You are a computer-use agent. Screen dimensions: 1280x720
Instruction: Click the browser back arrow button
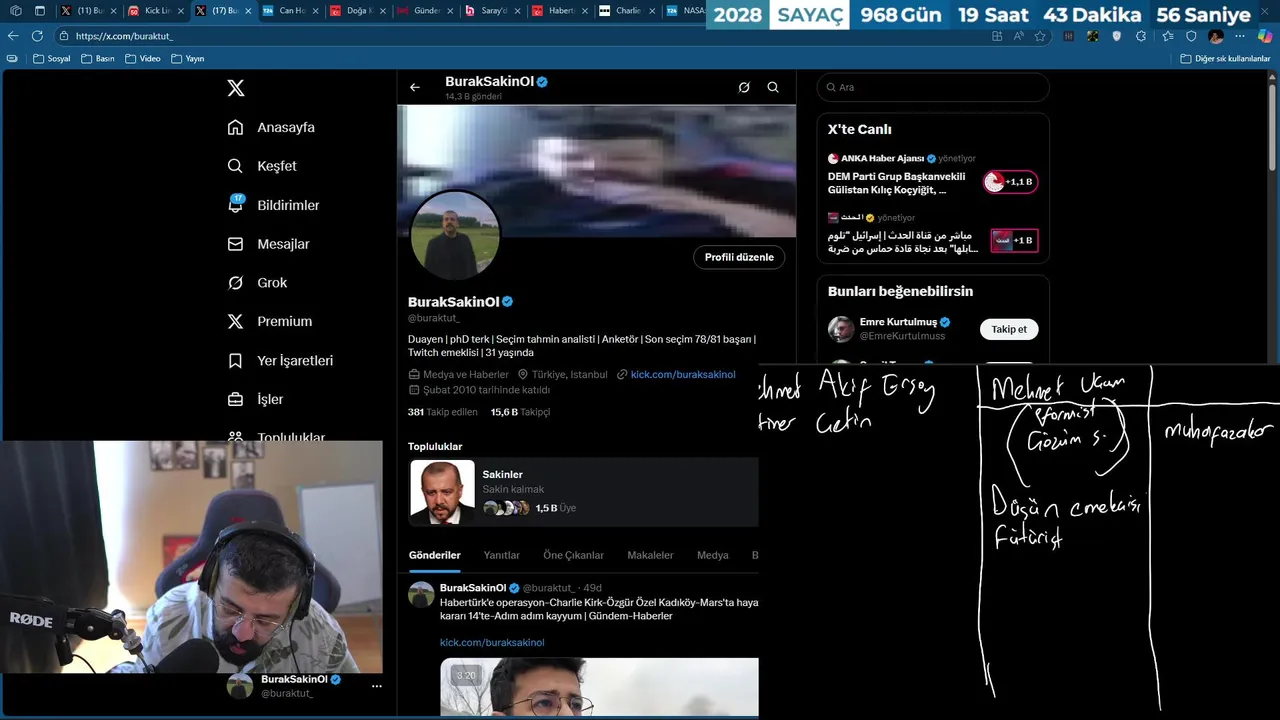[x=13, y=36]
